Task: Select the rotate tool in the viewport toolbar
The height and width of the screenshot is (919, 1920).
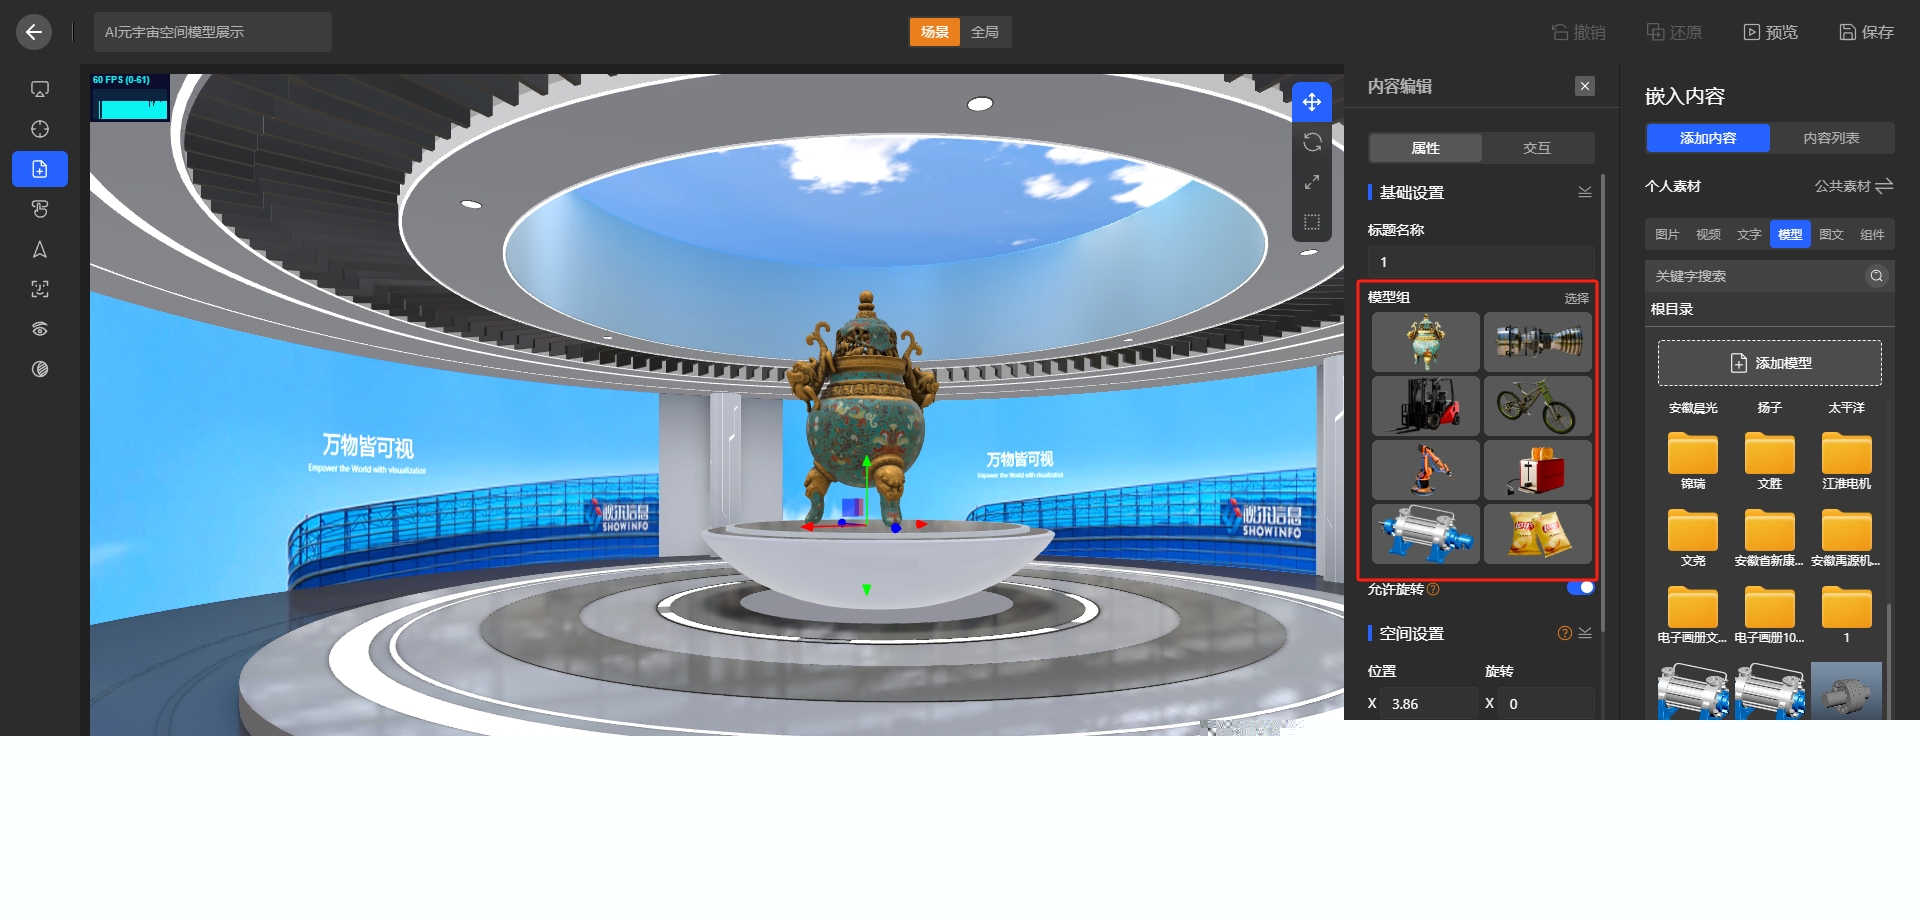Action: click(x=1312, y=141)
